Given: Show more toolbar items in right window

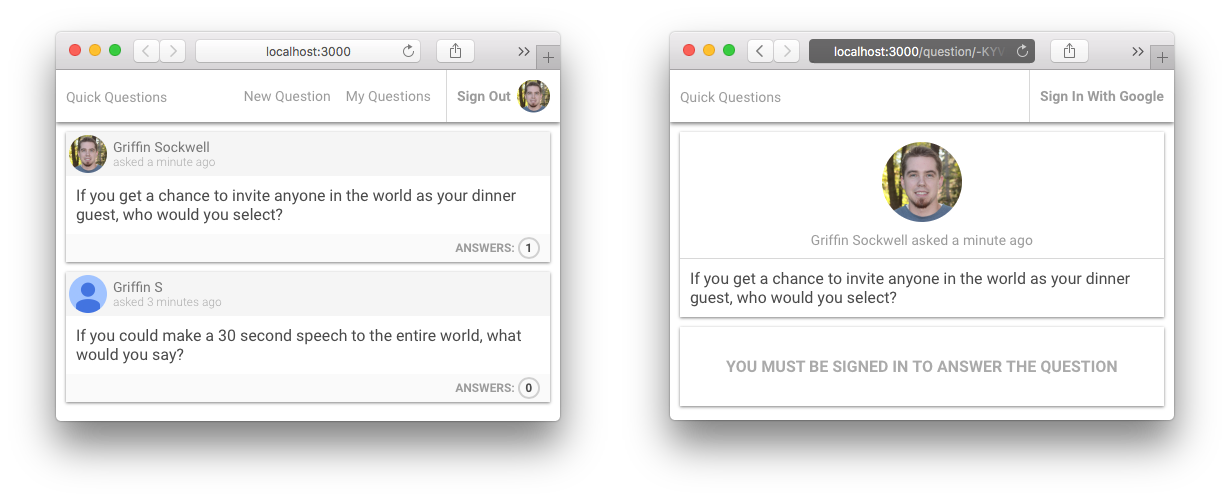Looking at the screenshot, I should click(1138, 52).
